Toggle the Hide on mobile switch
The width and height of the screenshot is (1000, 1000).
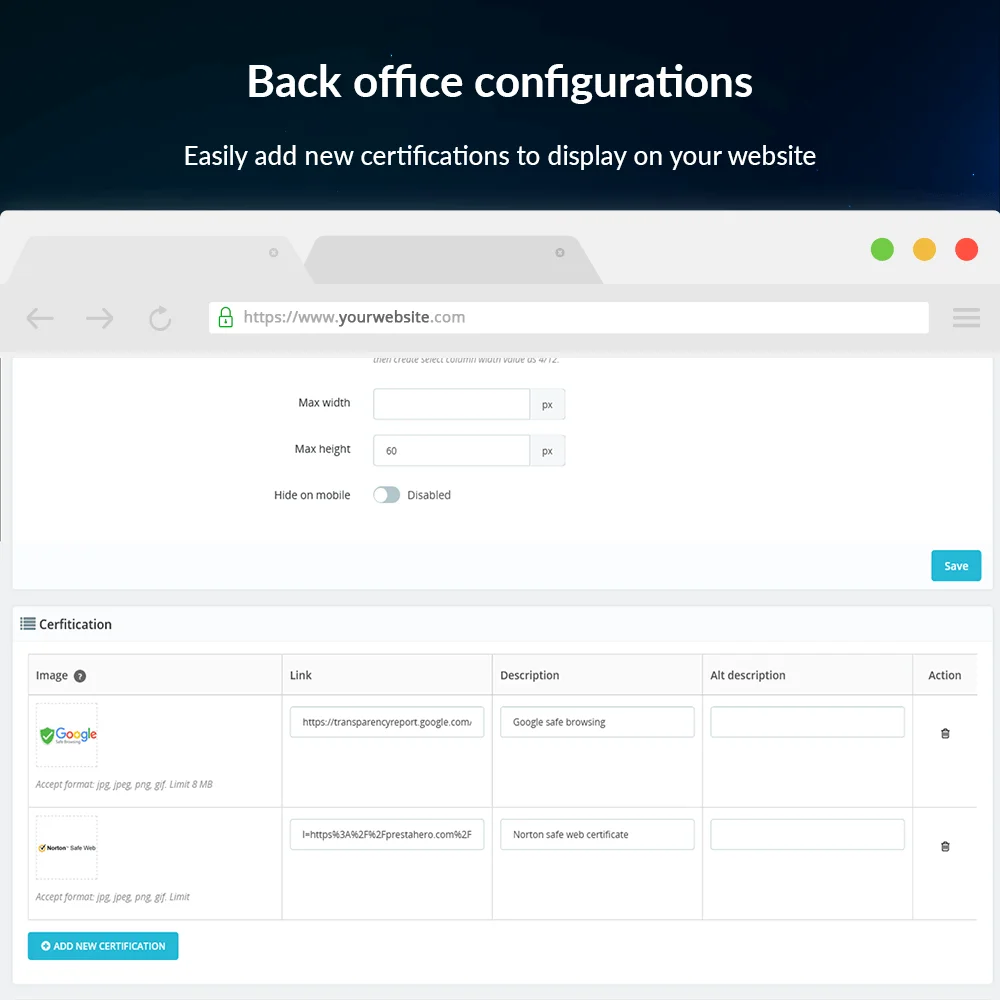(386, 495)
